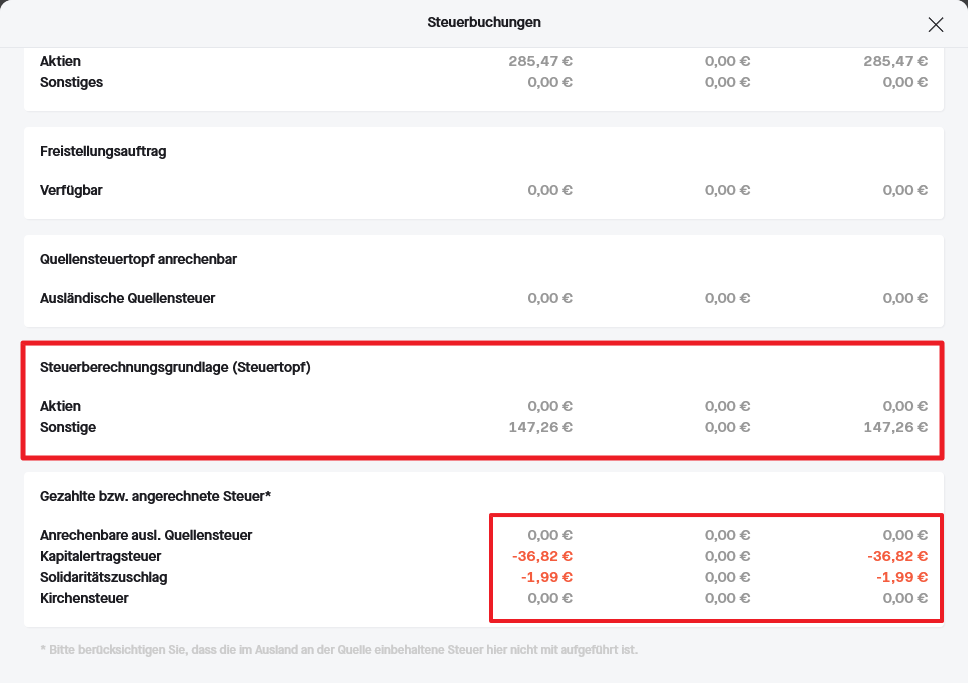This screenshot has width=968, height=683.
Task: Click the Sonstiges label in the top section
Action: (71, 82)
